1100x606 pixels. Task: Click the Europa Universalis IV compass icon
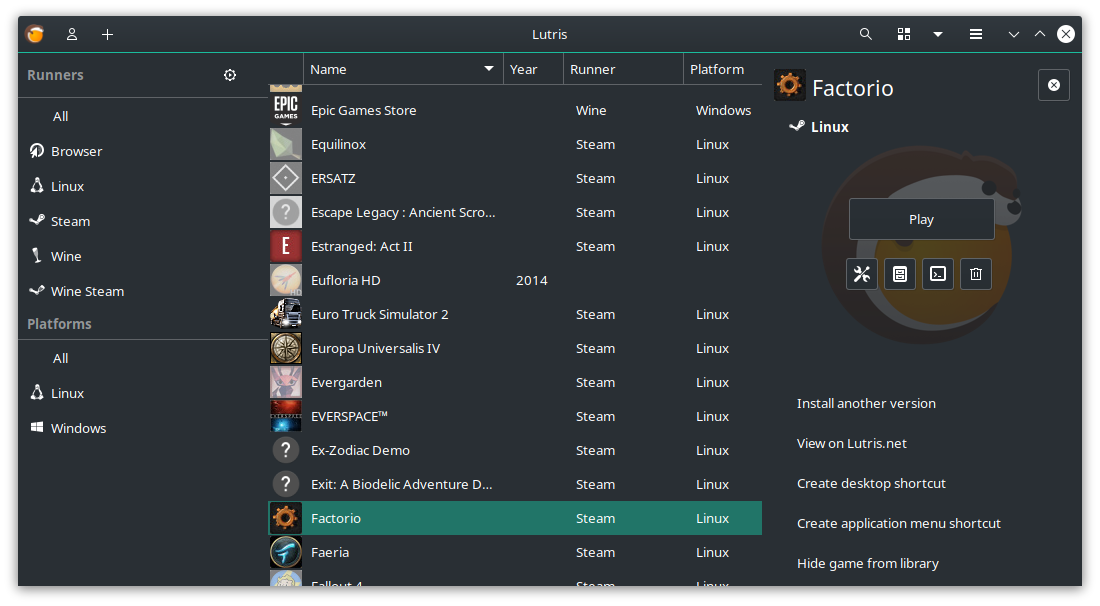click(286, 349)
